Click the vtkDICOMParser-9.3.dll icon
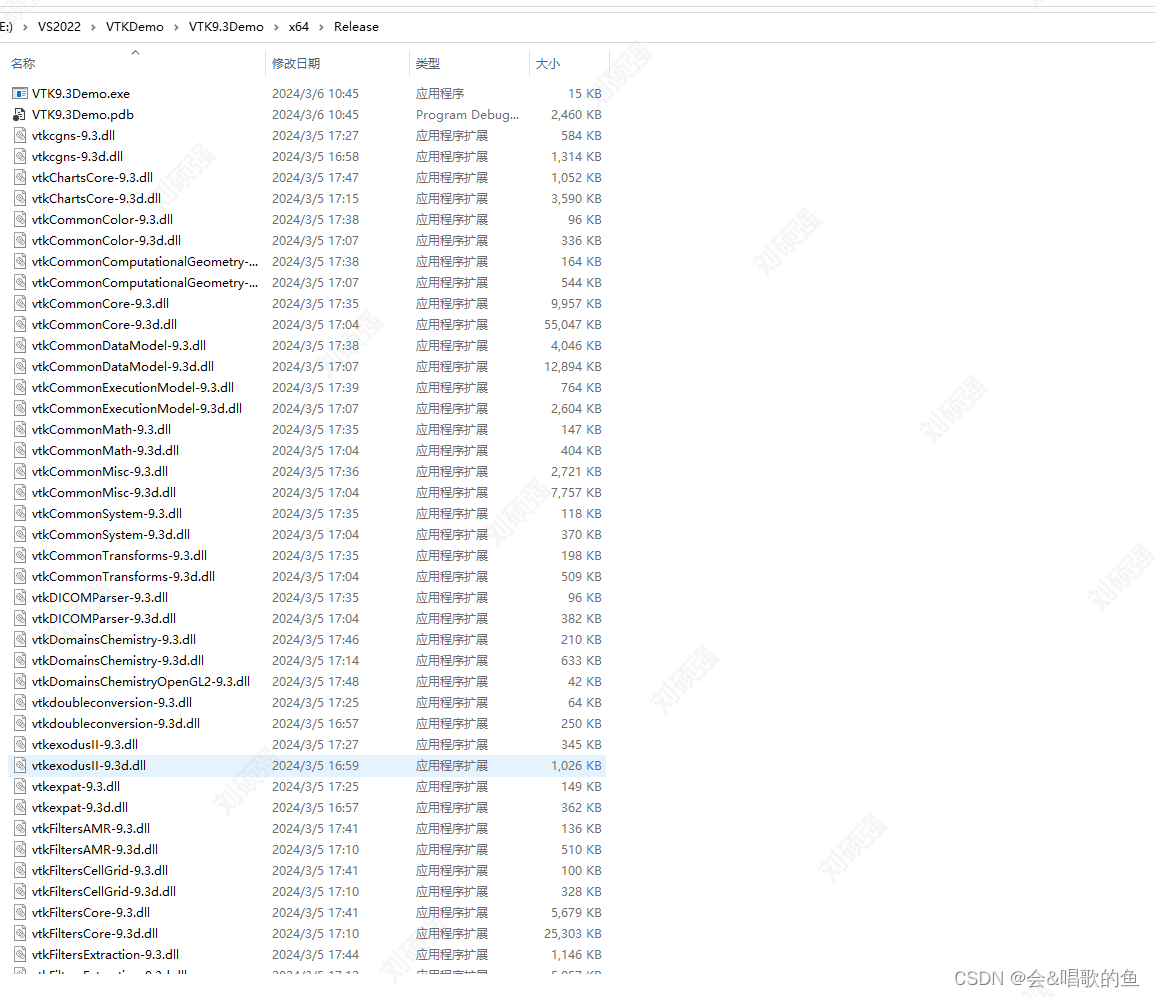This screenshot has width=1155, height=997. tap(19, 597)
